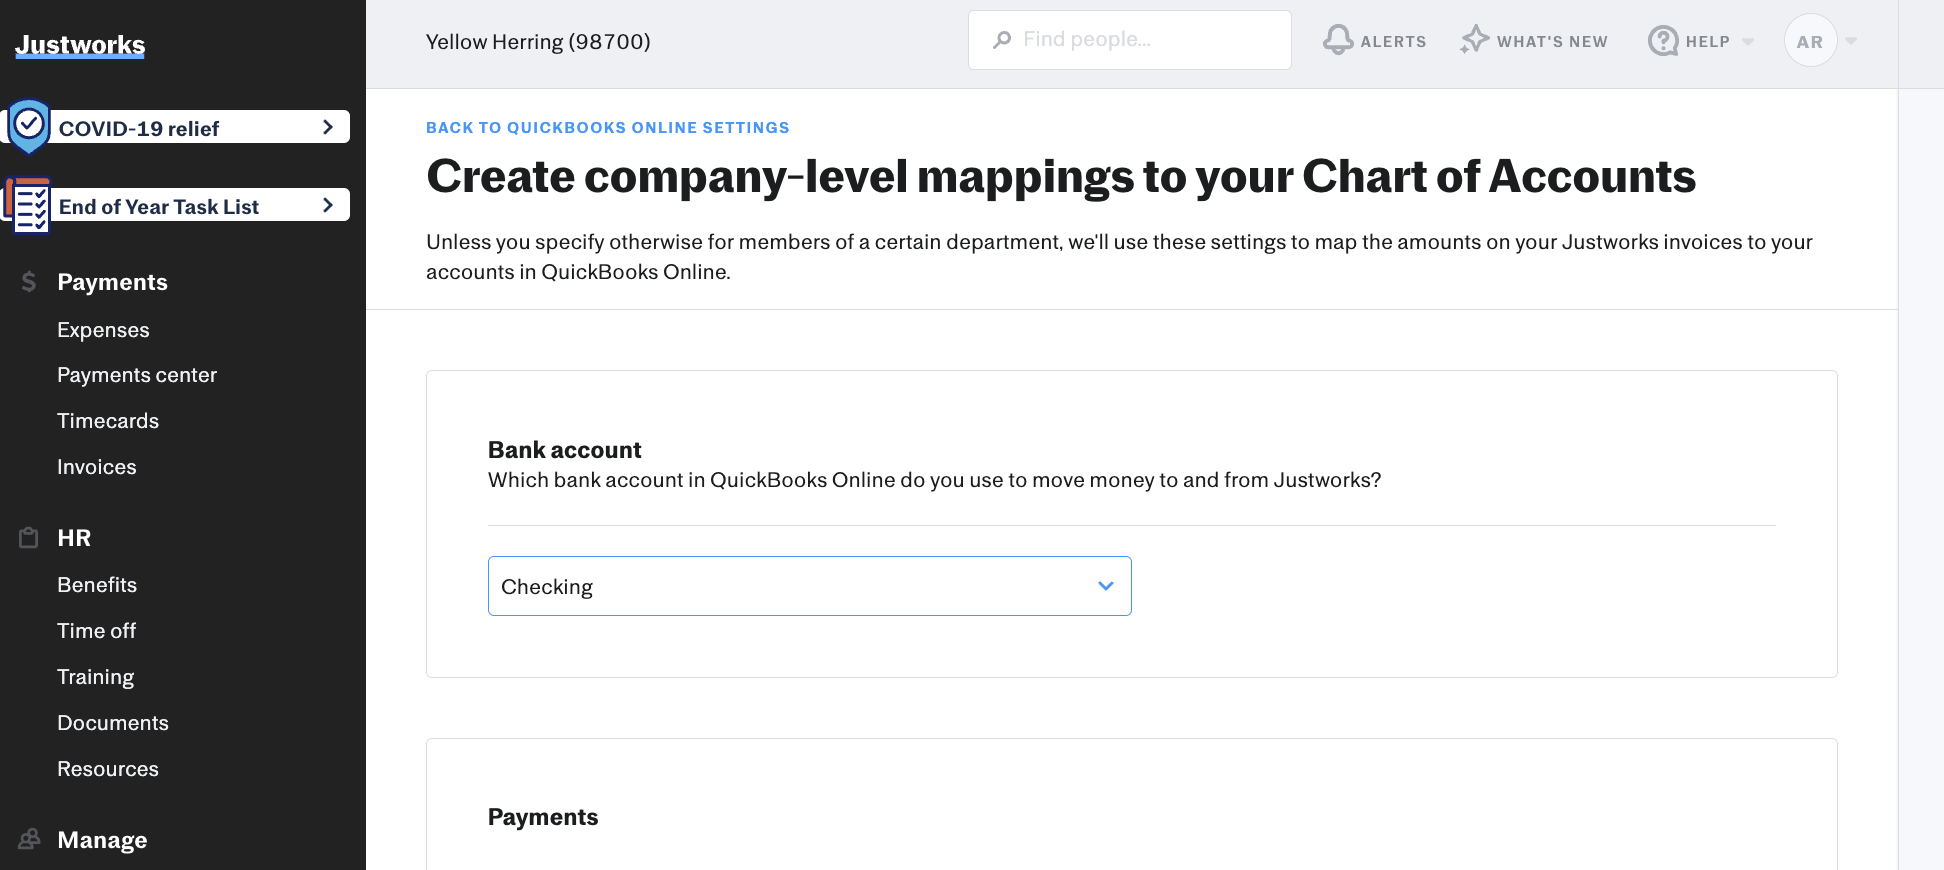Go to Payments center
The height and width of the screenshot is (870, 1944).
(137, 375)
